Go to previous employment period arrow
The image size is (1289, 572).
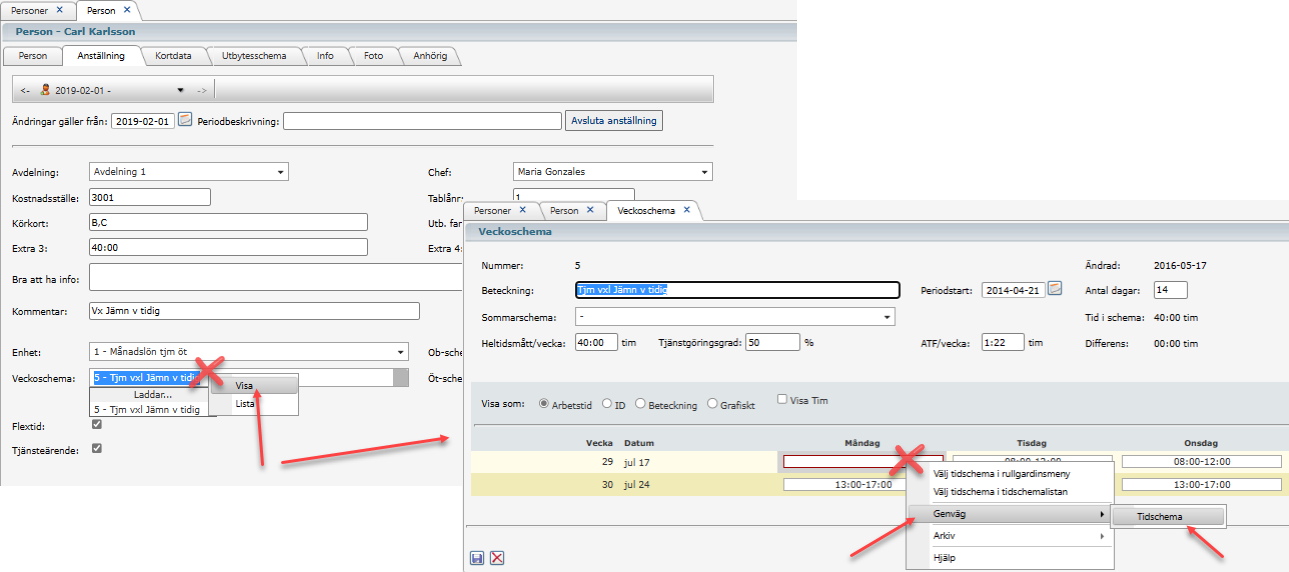coord(25,90)
